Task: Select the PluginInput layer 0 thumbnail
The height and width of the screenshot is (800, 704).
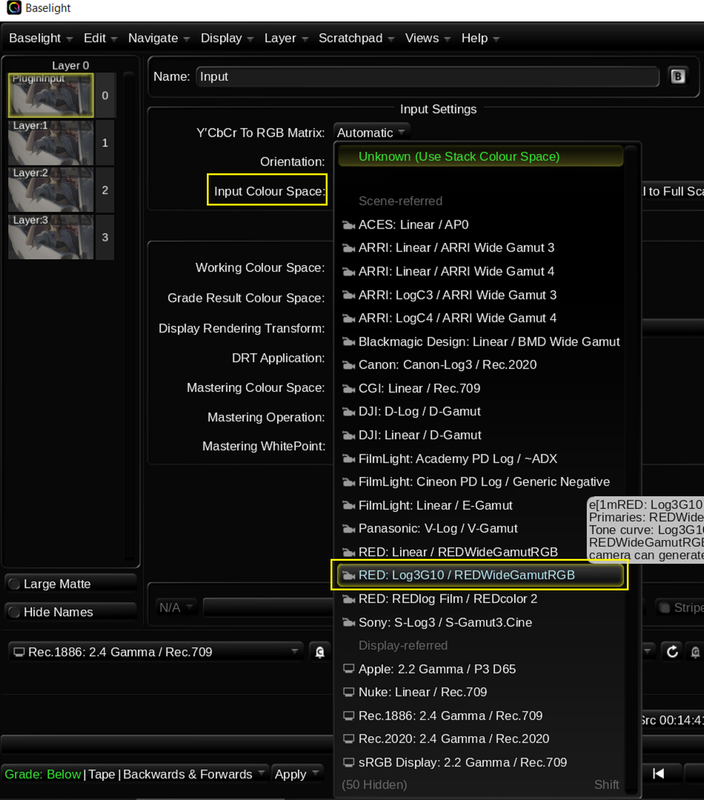Action: (51, 95)
